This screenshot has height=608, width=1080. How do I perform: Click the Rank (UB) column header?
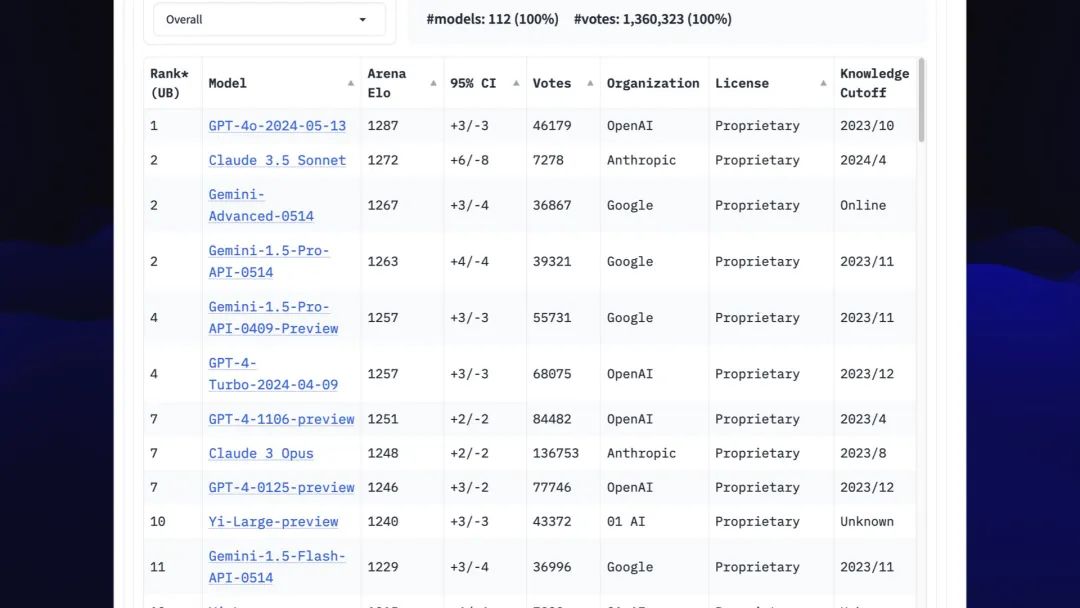pyautogui.click(x=169, y=83)
